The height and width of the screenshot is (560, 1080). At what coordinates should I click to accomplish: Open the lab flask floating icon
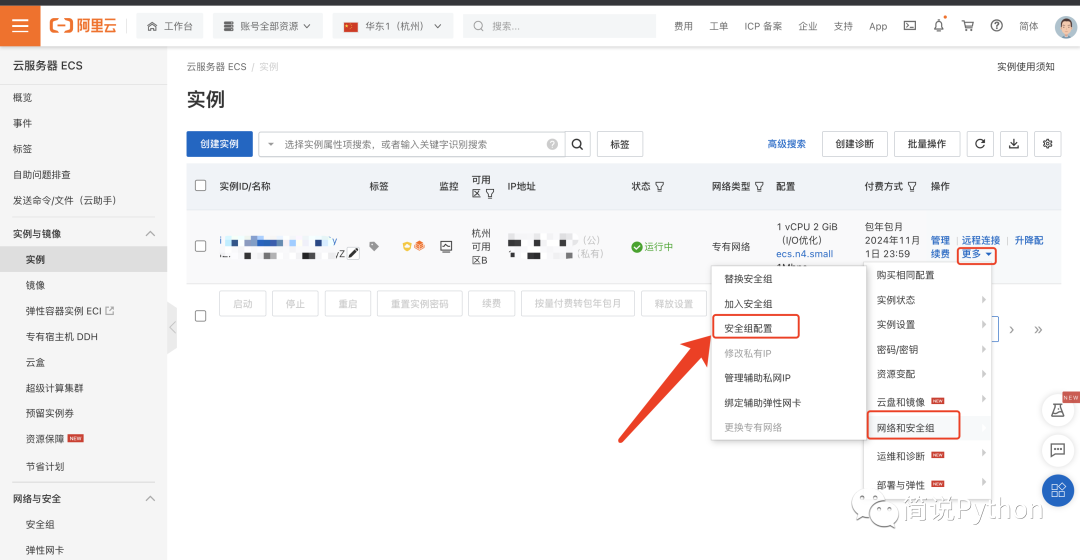pyautogui.click(x=1058, y=411)
